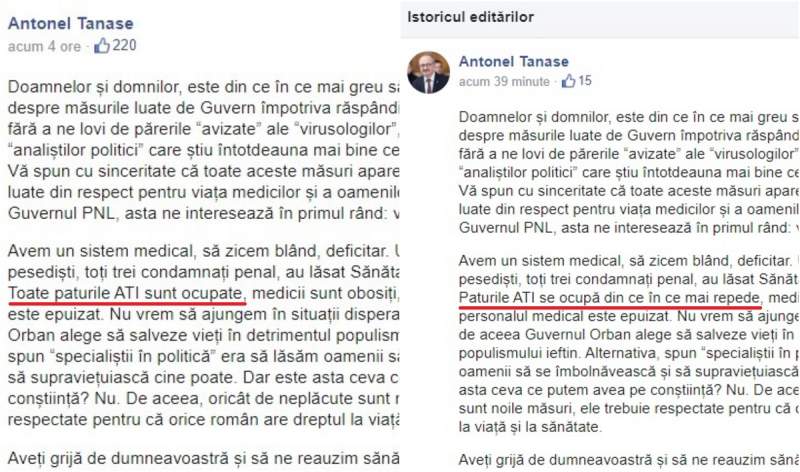Click the 15 likes count

(585, 81)
